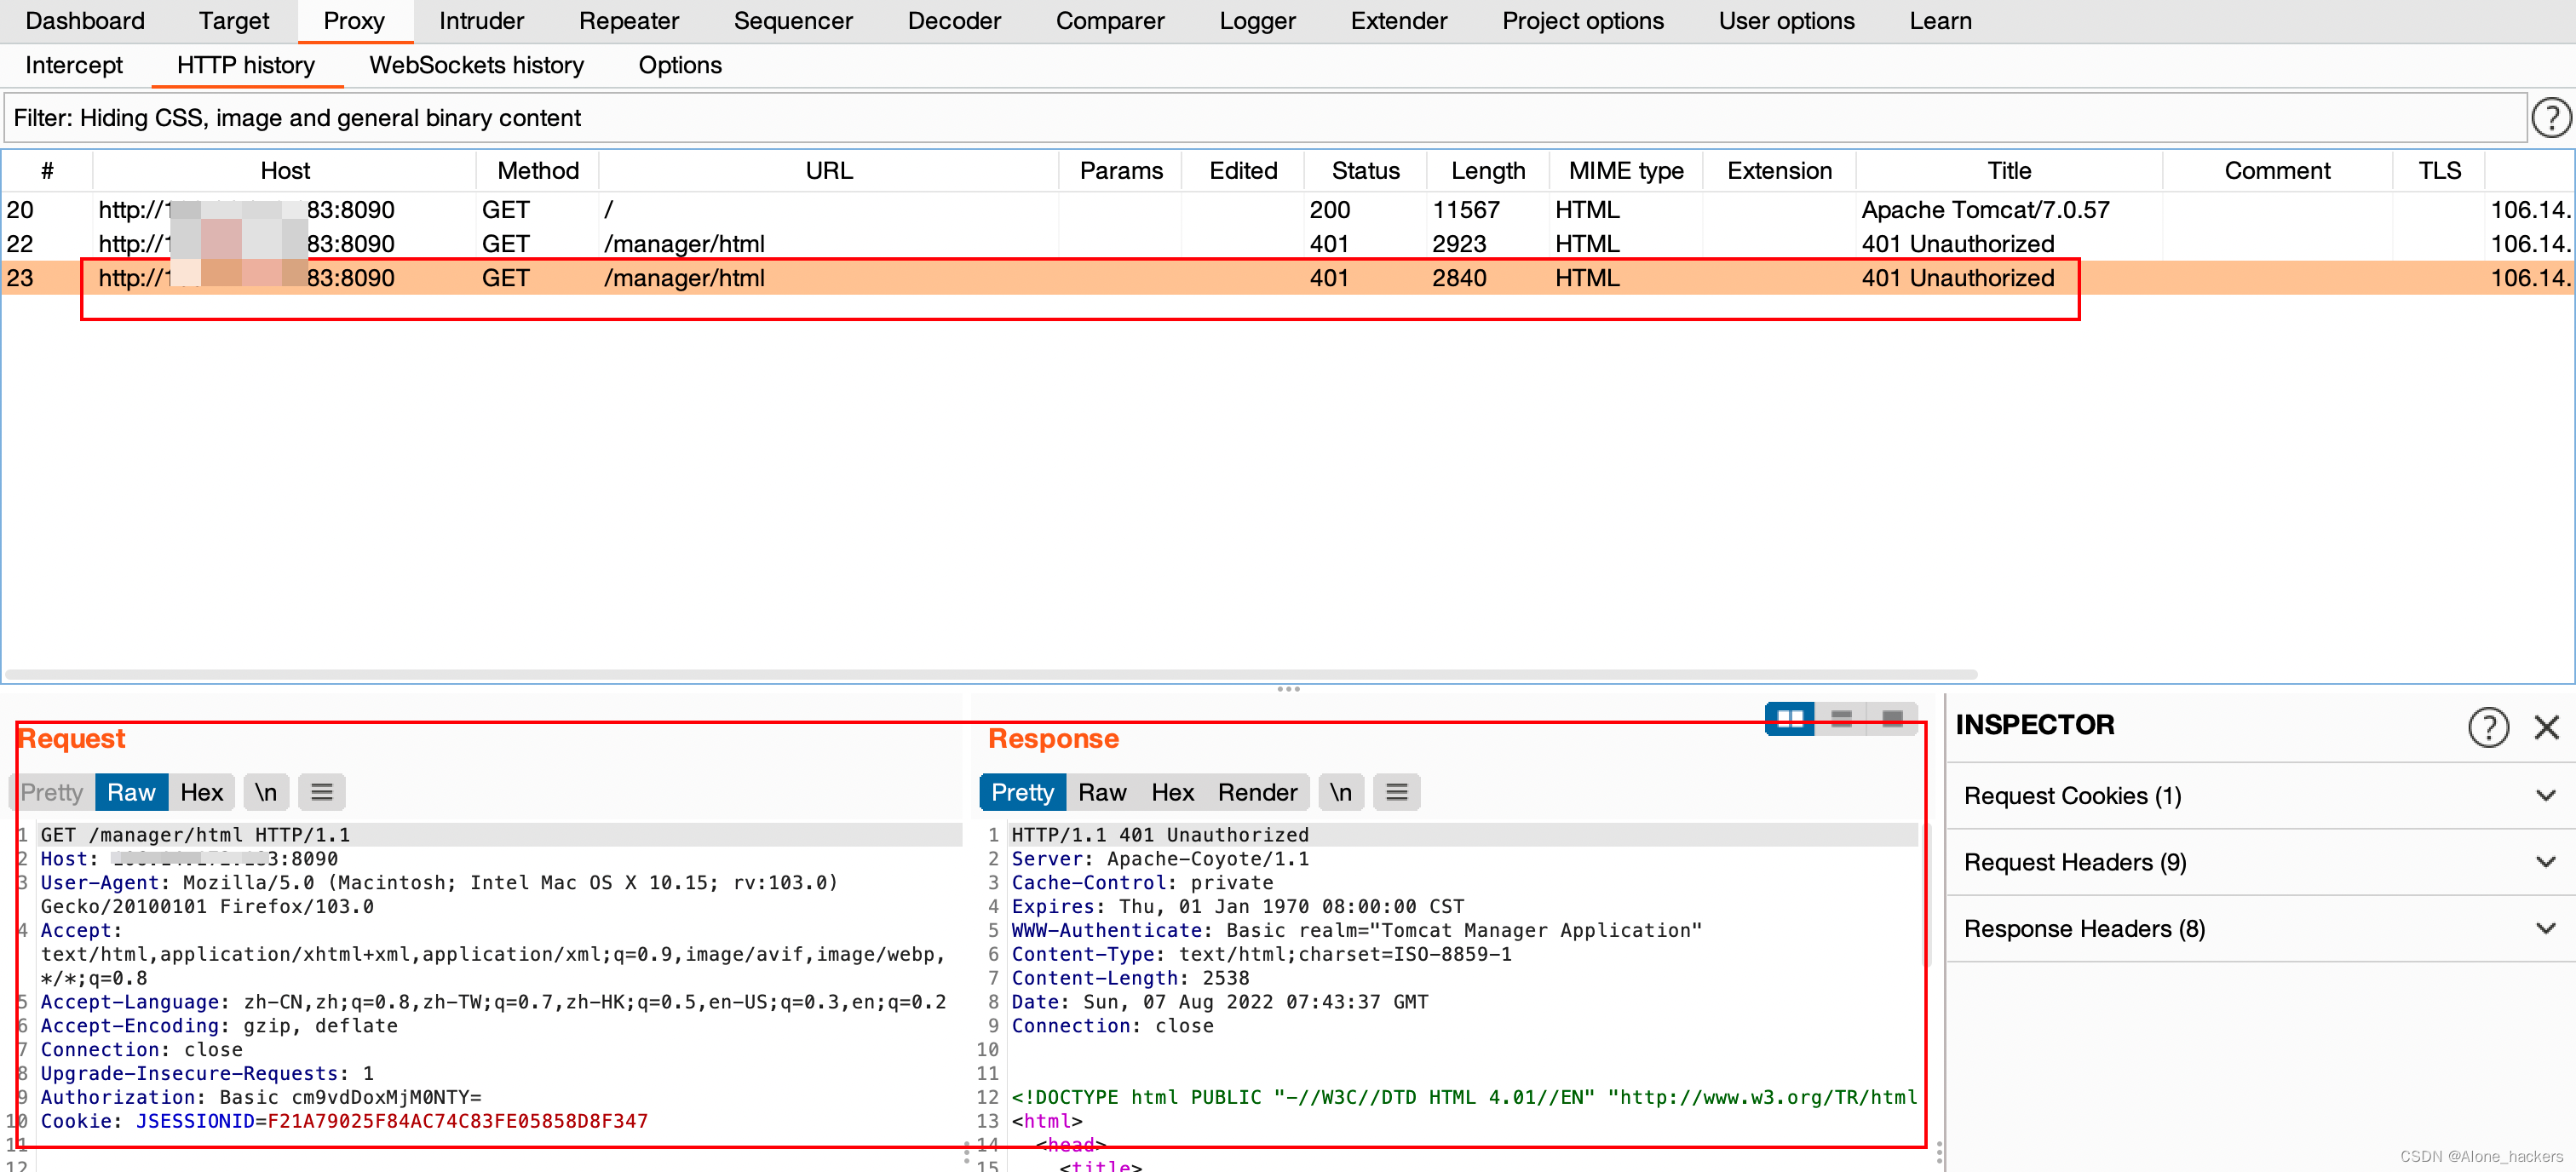Open the Inspector help icon

tap(2487, 727)
